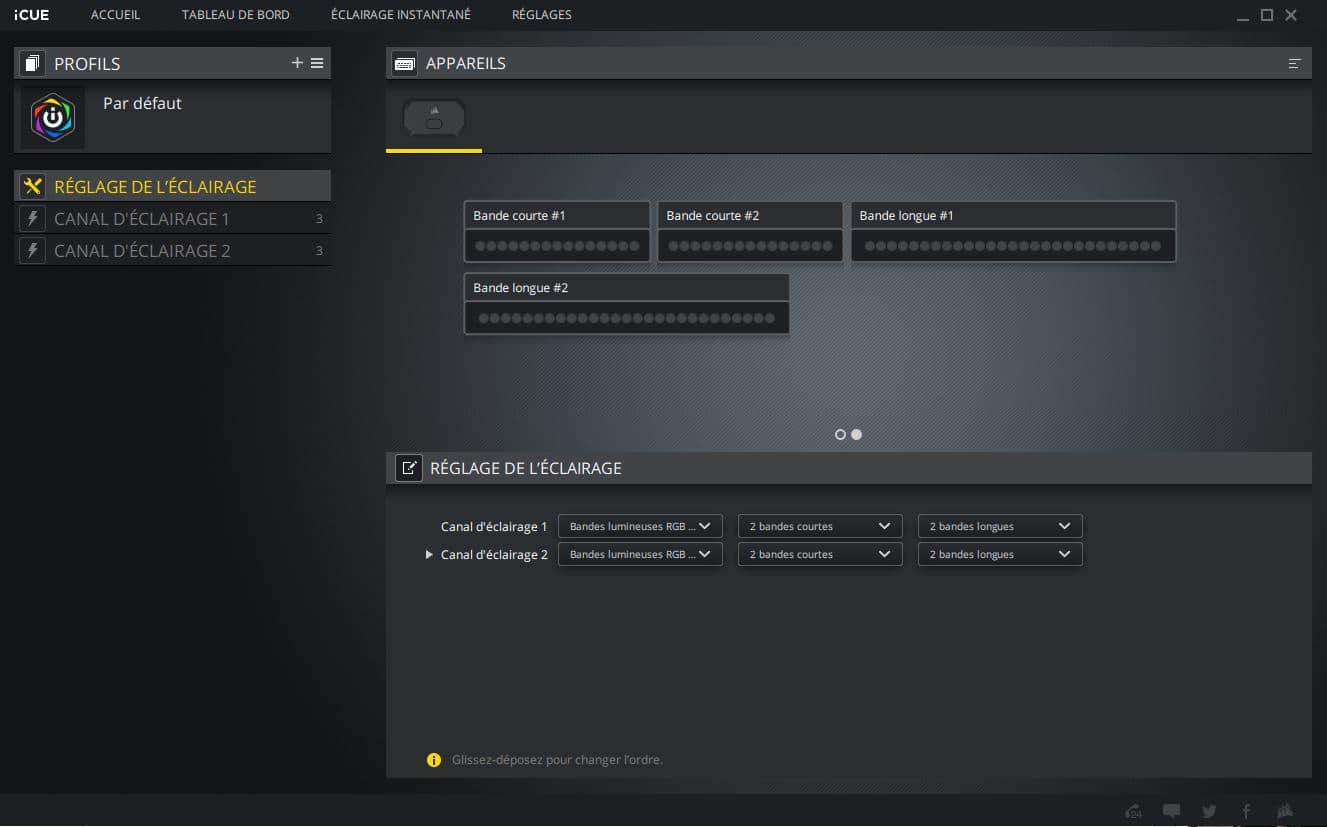Select Canal d'éclairage 1 in sidebar
Screen dimensions: 1327x827
tap(142, 219)
